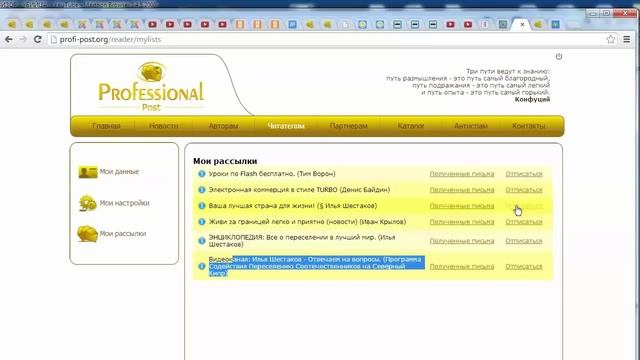
Task: Open the Антиспам menu item
Action: [471, 126]
